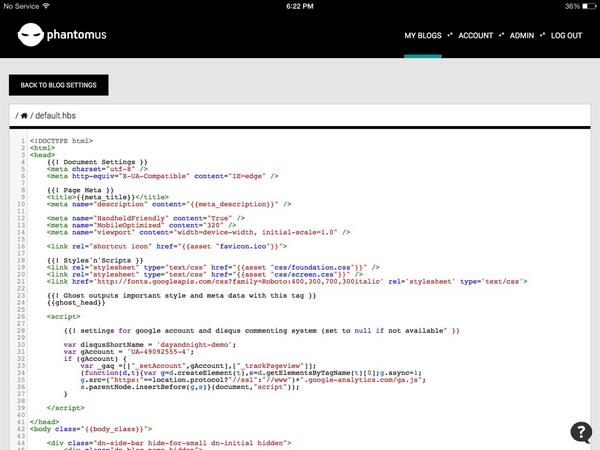Screen dimensions: 600x450
Task: Click the viewport meta line
Action: (x=198, y=232)
